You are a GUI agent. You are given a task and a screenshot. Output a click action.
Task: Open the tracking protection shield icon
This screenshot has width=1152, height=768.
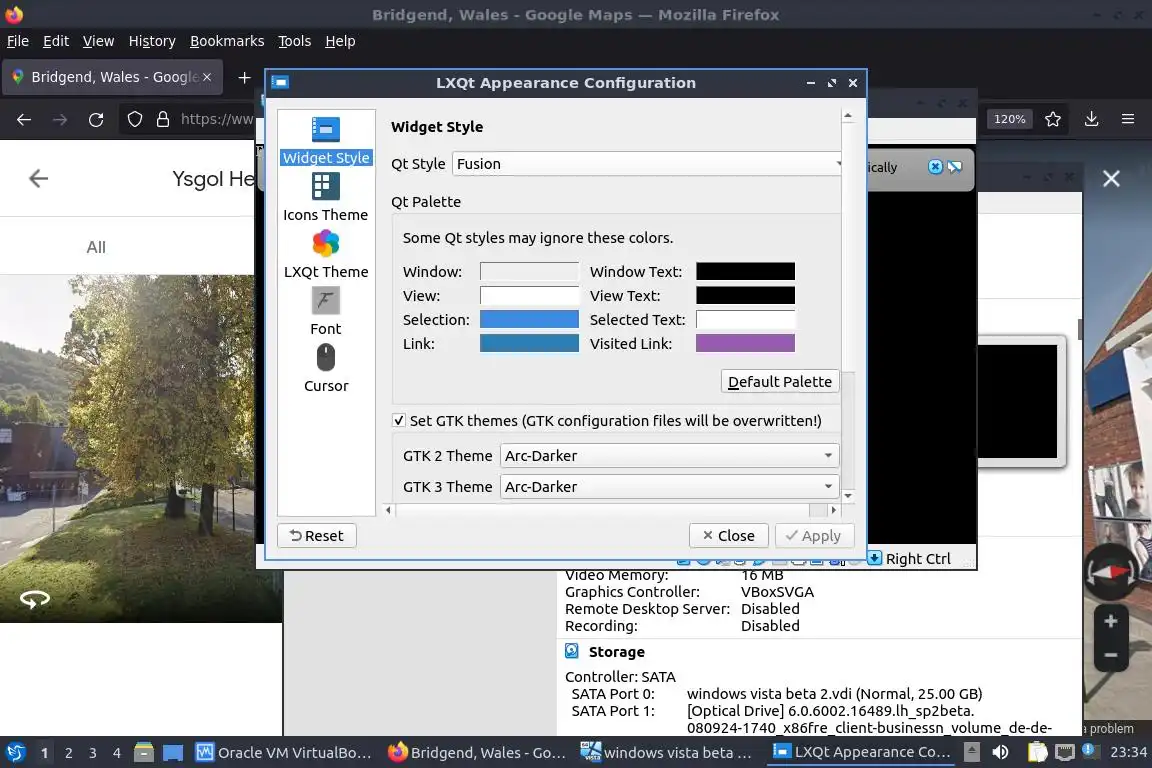click(134, 119)
